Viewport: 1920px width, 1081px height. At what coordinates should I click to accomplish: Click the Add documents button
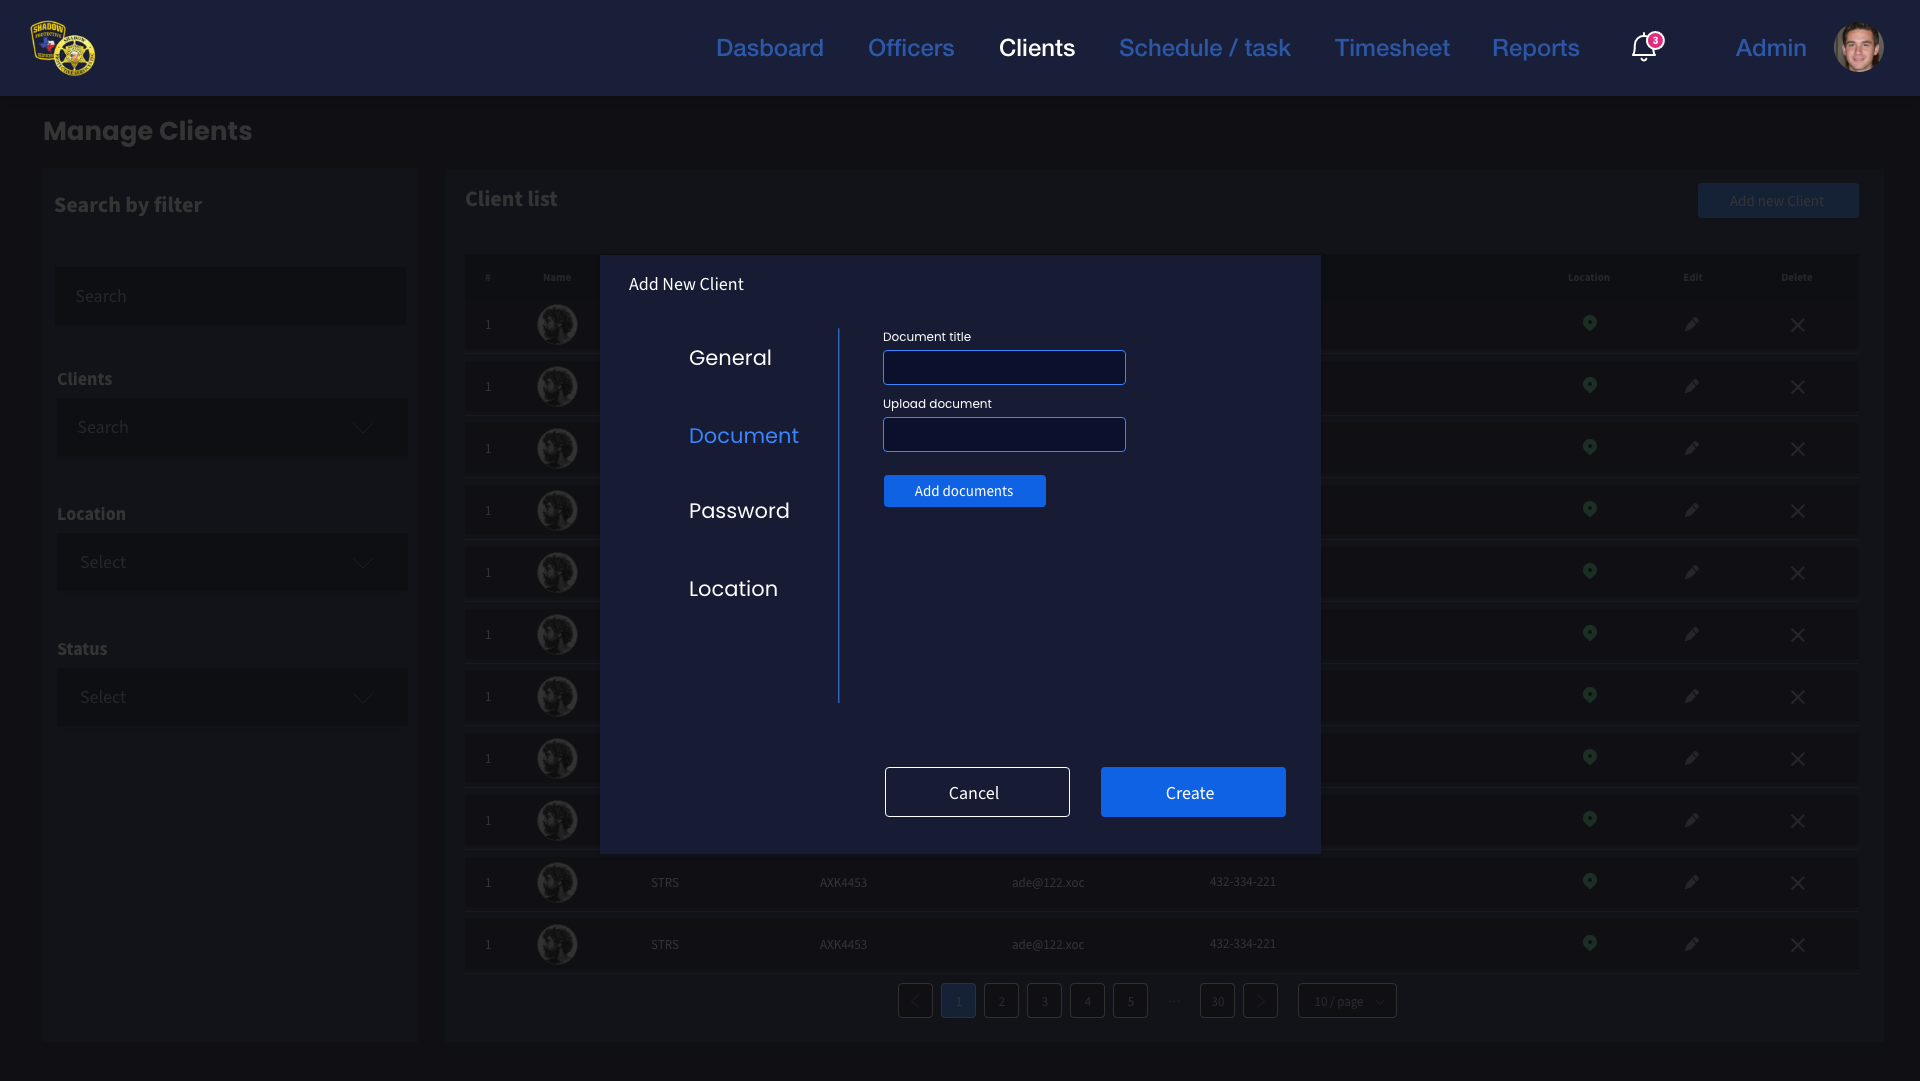click(x=964, y=491)
